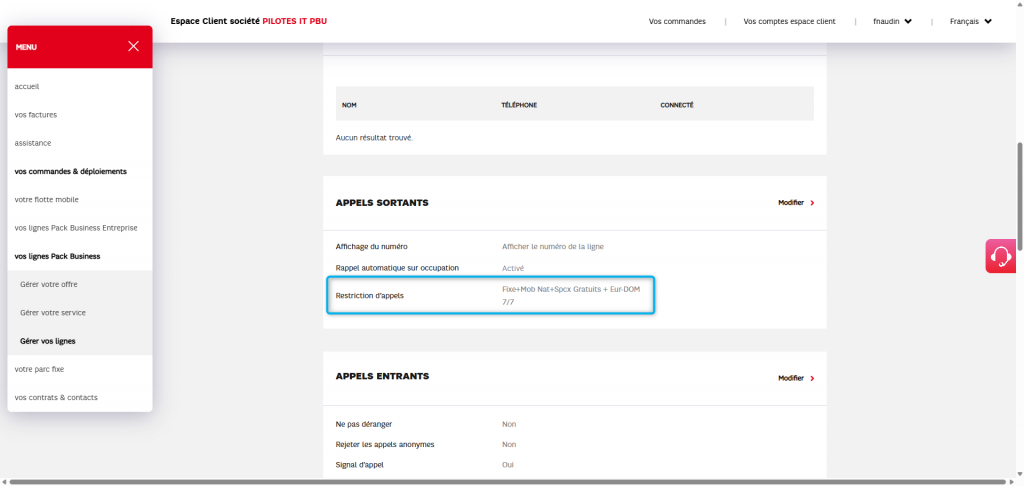Click Modifier for Appels sortants

[x=791, y=203]
